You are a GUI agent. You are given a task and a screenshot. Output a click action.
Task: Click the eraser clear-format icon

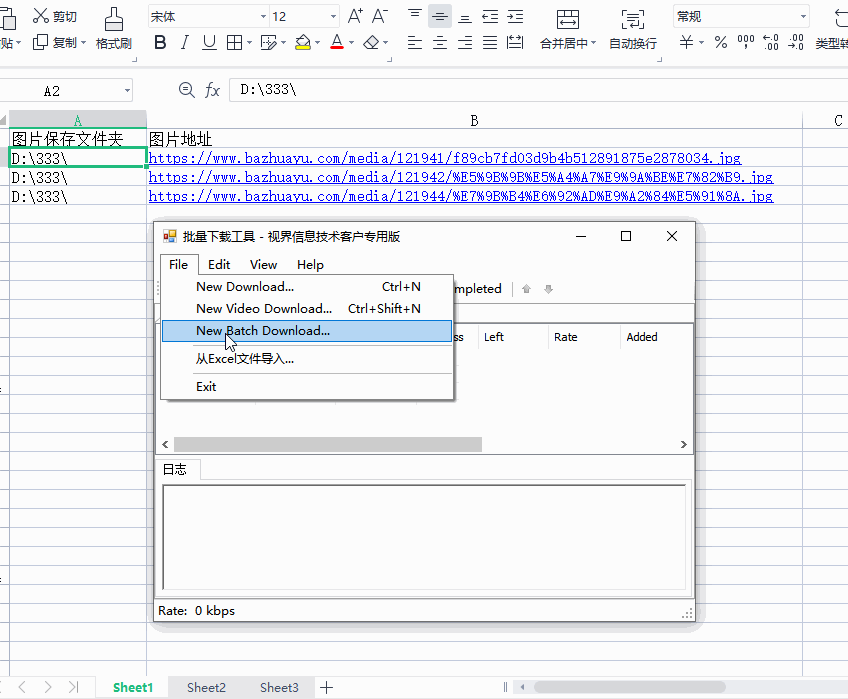371,42
